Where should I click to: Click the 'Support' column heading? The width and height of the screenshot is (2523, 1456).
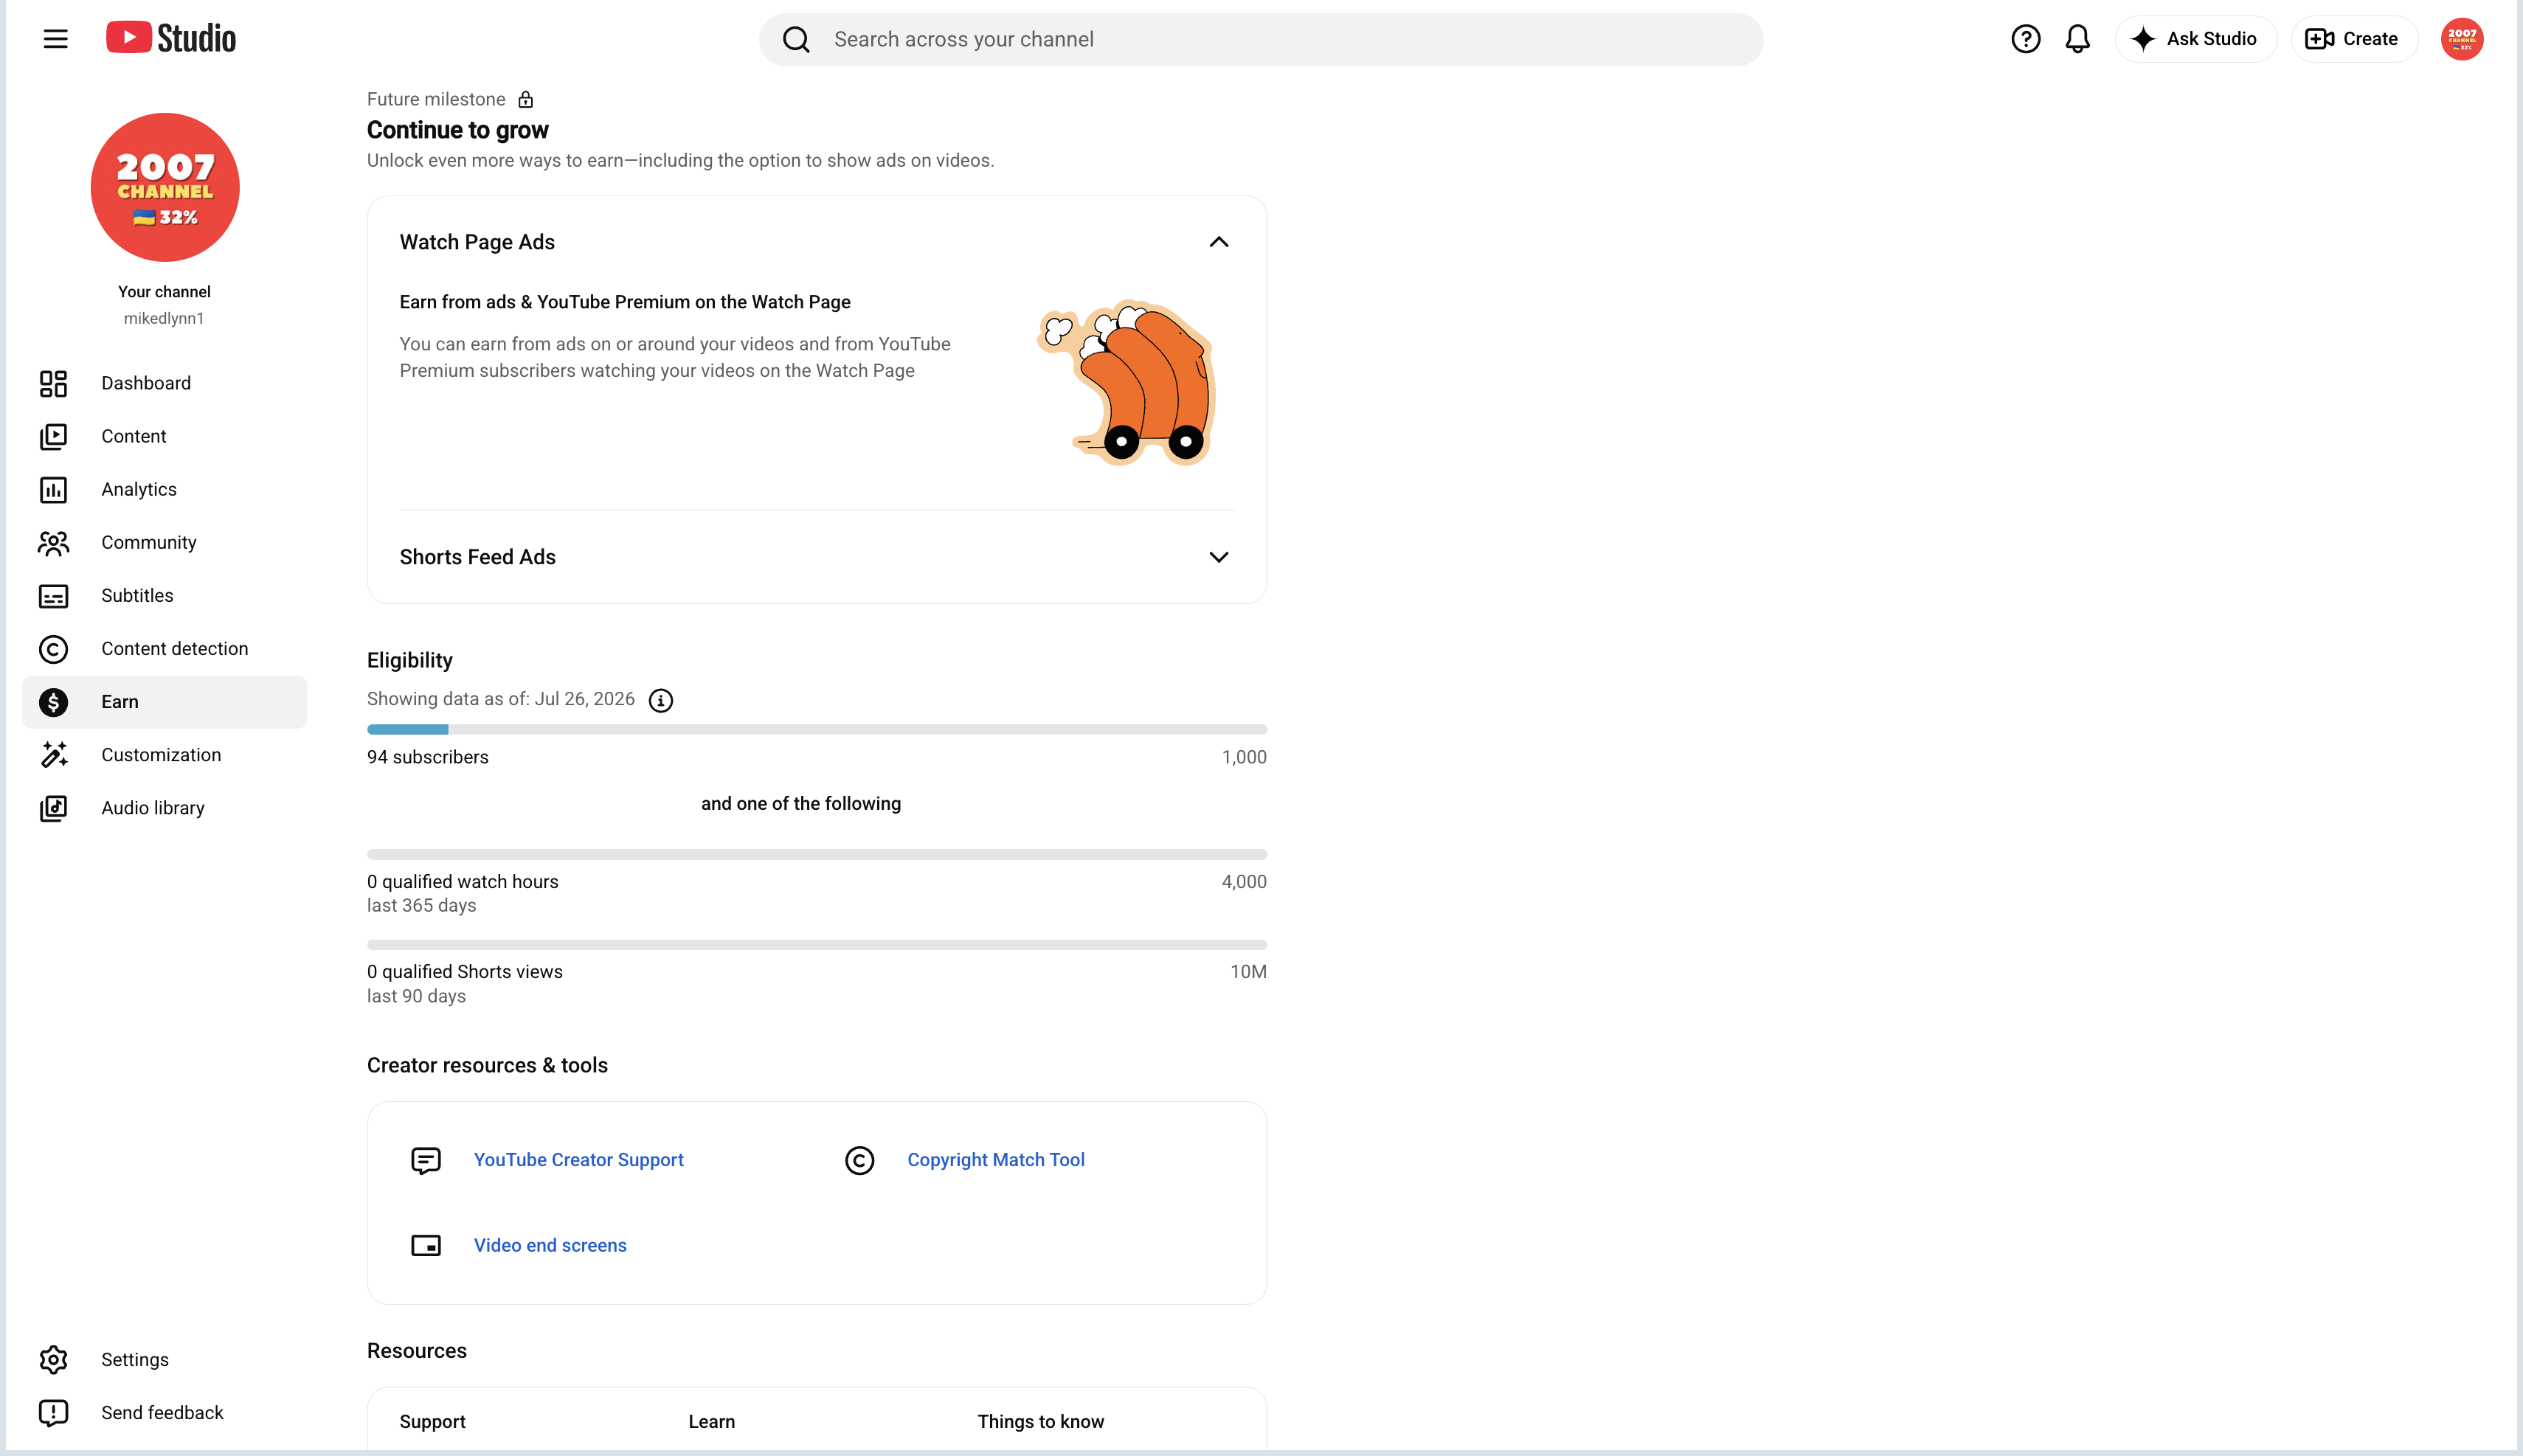[433, 1422]
